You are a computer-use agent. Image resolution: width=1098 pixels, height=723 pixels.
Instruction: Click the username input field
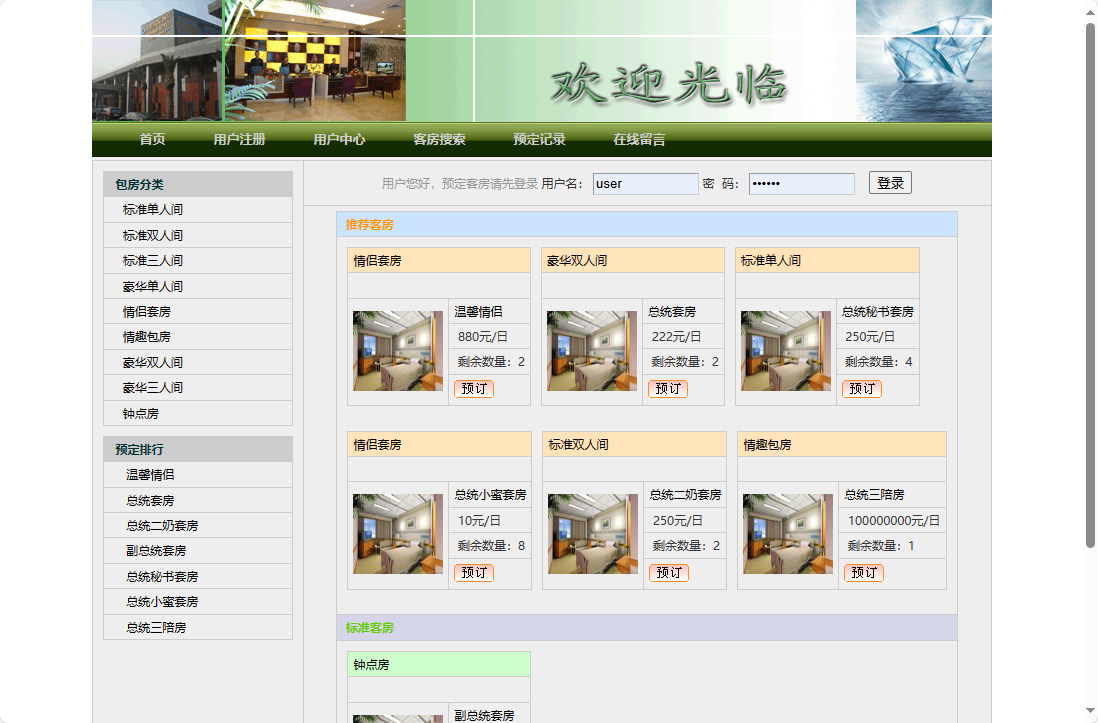(x=643, y=183)
